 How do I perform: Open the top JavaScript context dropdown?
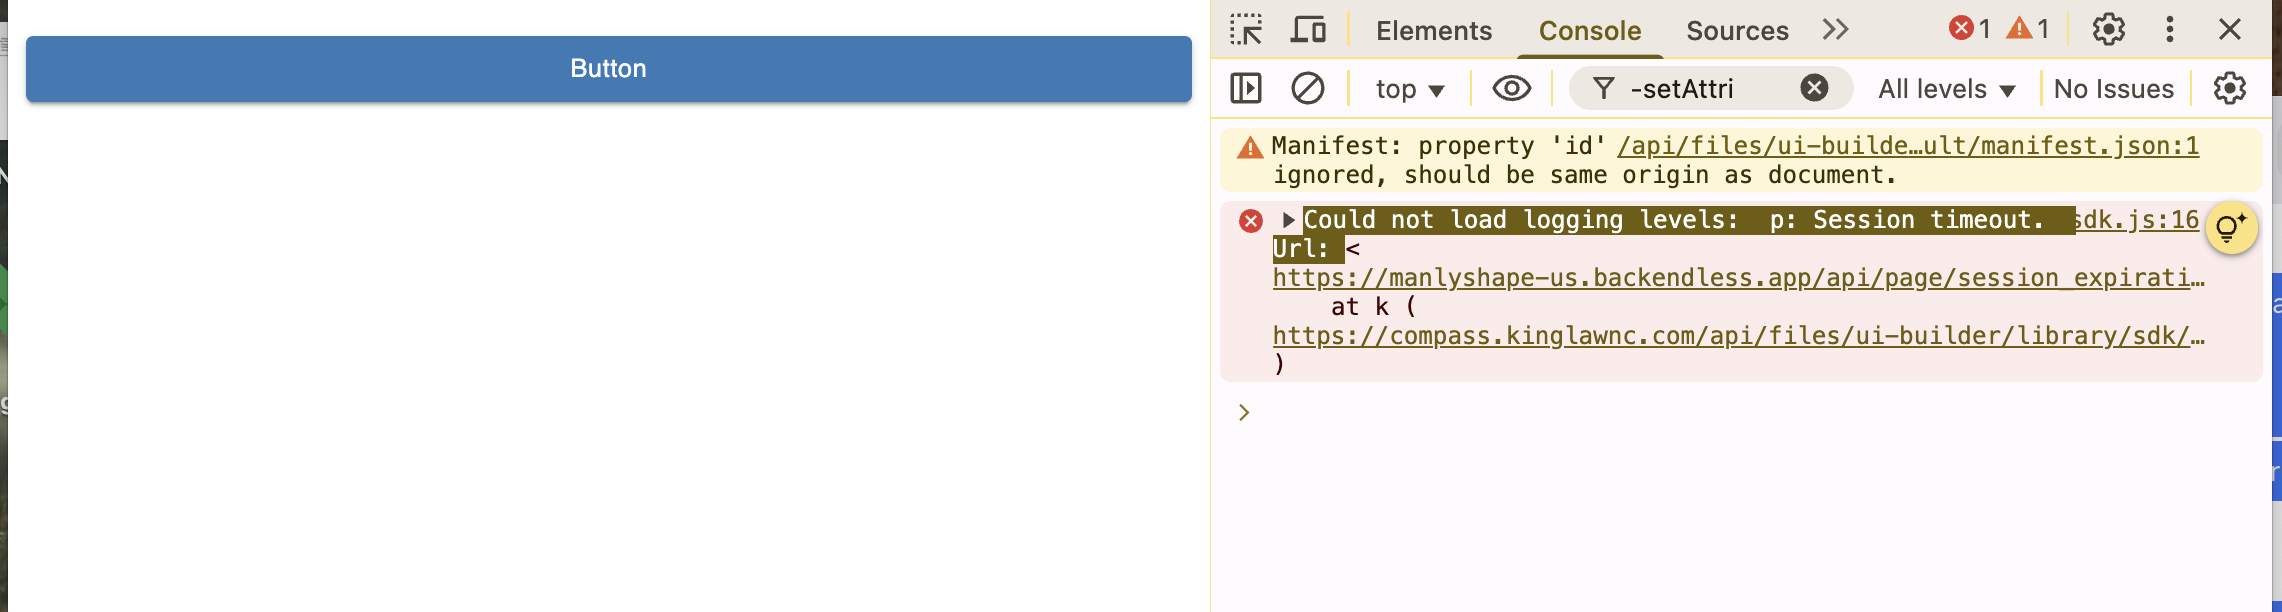coord(1409,90)
